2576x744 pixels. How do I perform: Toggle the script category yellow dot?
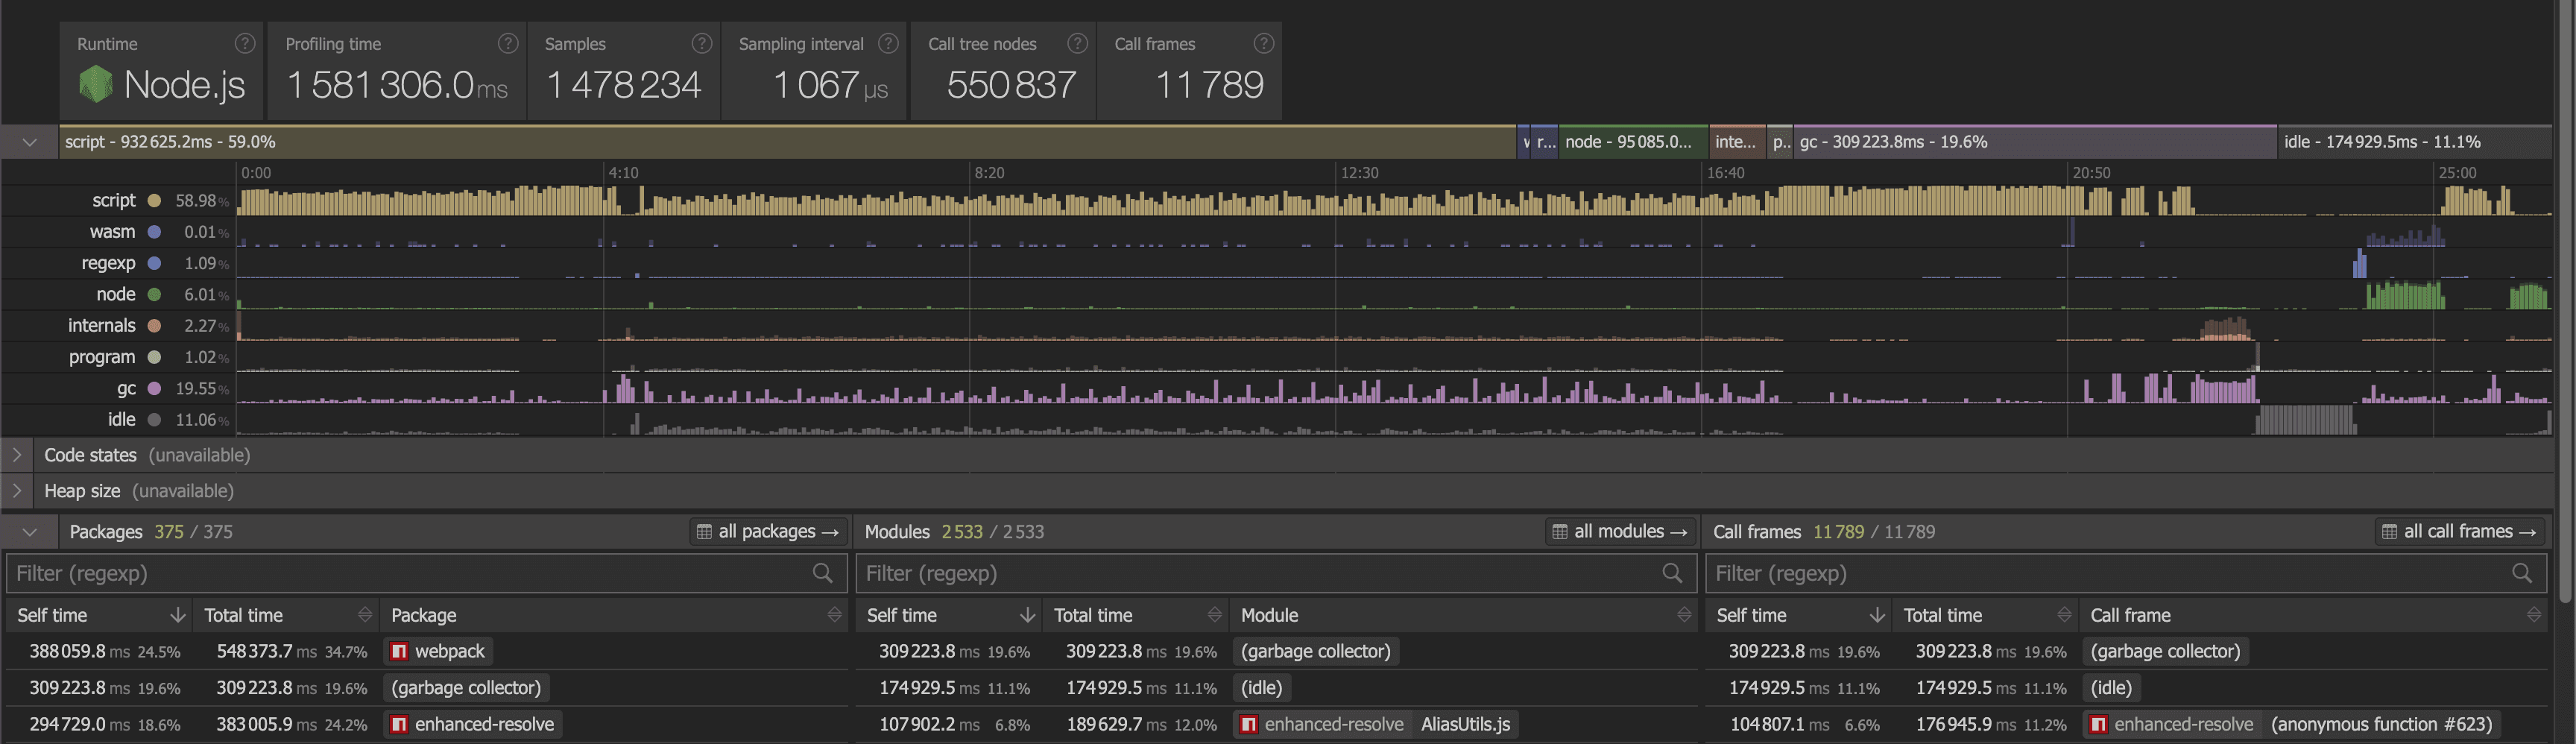(154, 200)
